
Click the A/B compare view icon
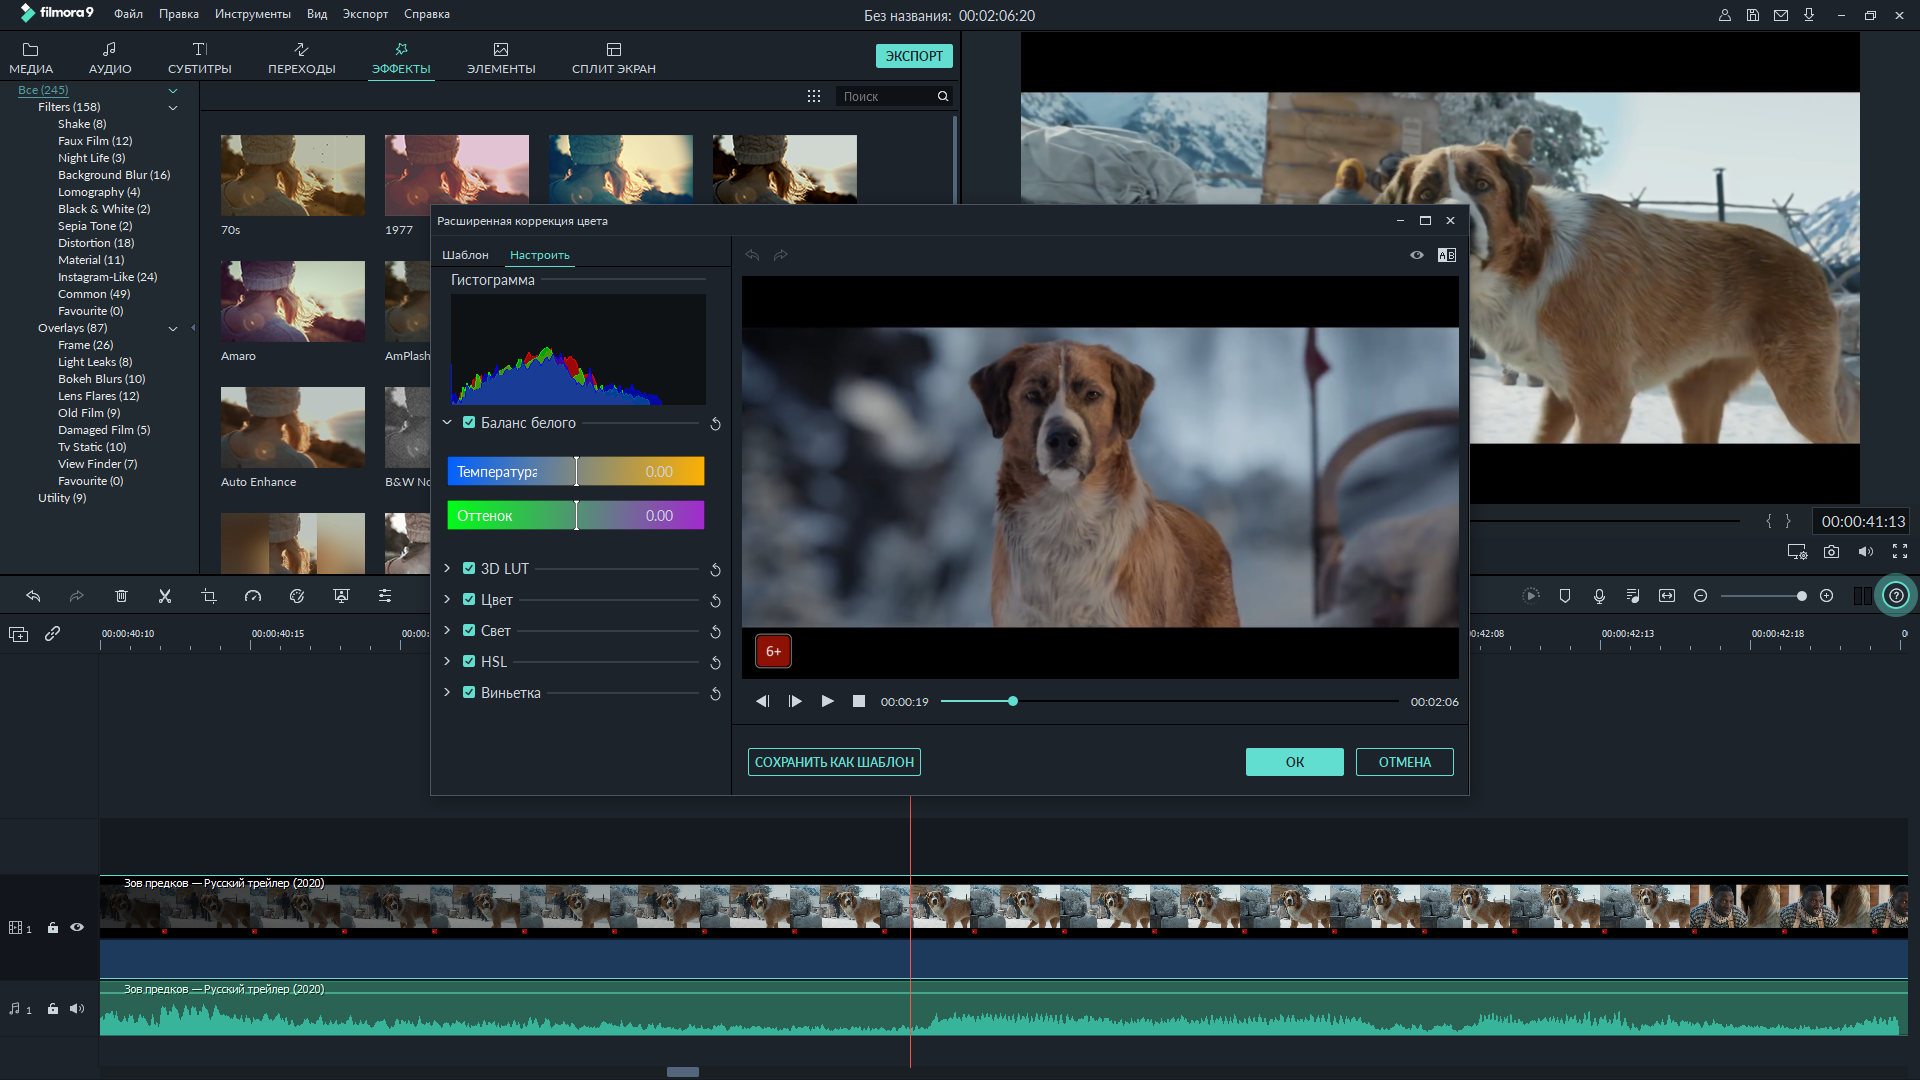1446,255
